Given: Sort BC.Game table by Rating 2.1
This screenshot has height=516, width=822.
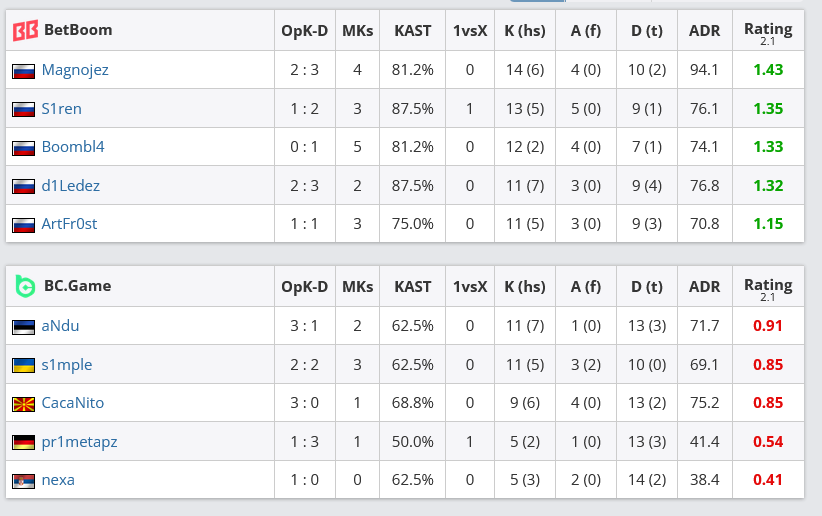Looking at the screenshot, I should [768, 286].
